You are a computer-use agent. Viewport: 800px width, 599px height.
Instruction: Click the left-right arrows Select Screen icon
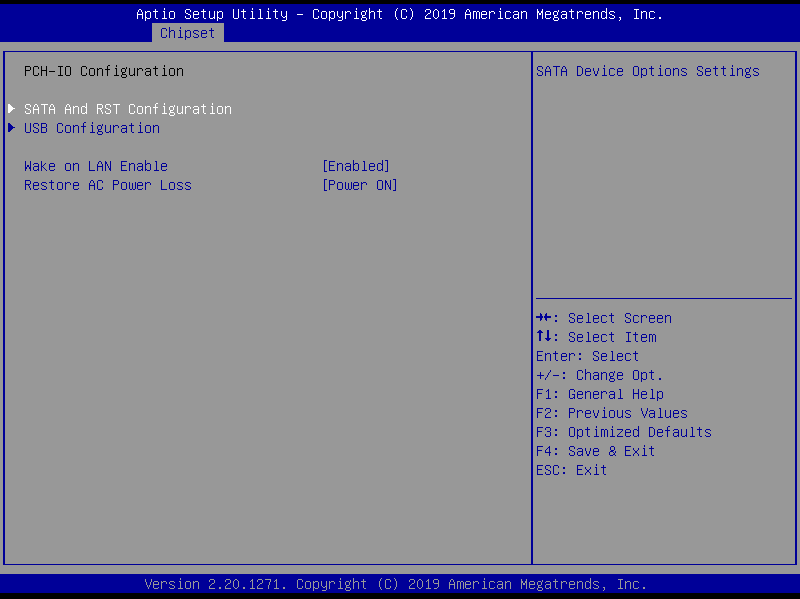pos(544,318)
